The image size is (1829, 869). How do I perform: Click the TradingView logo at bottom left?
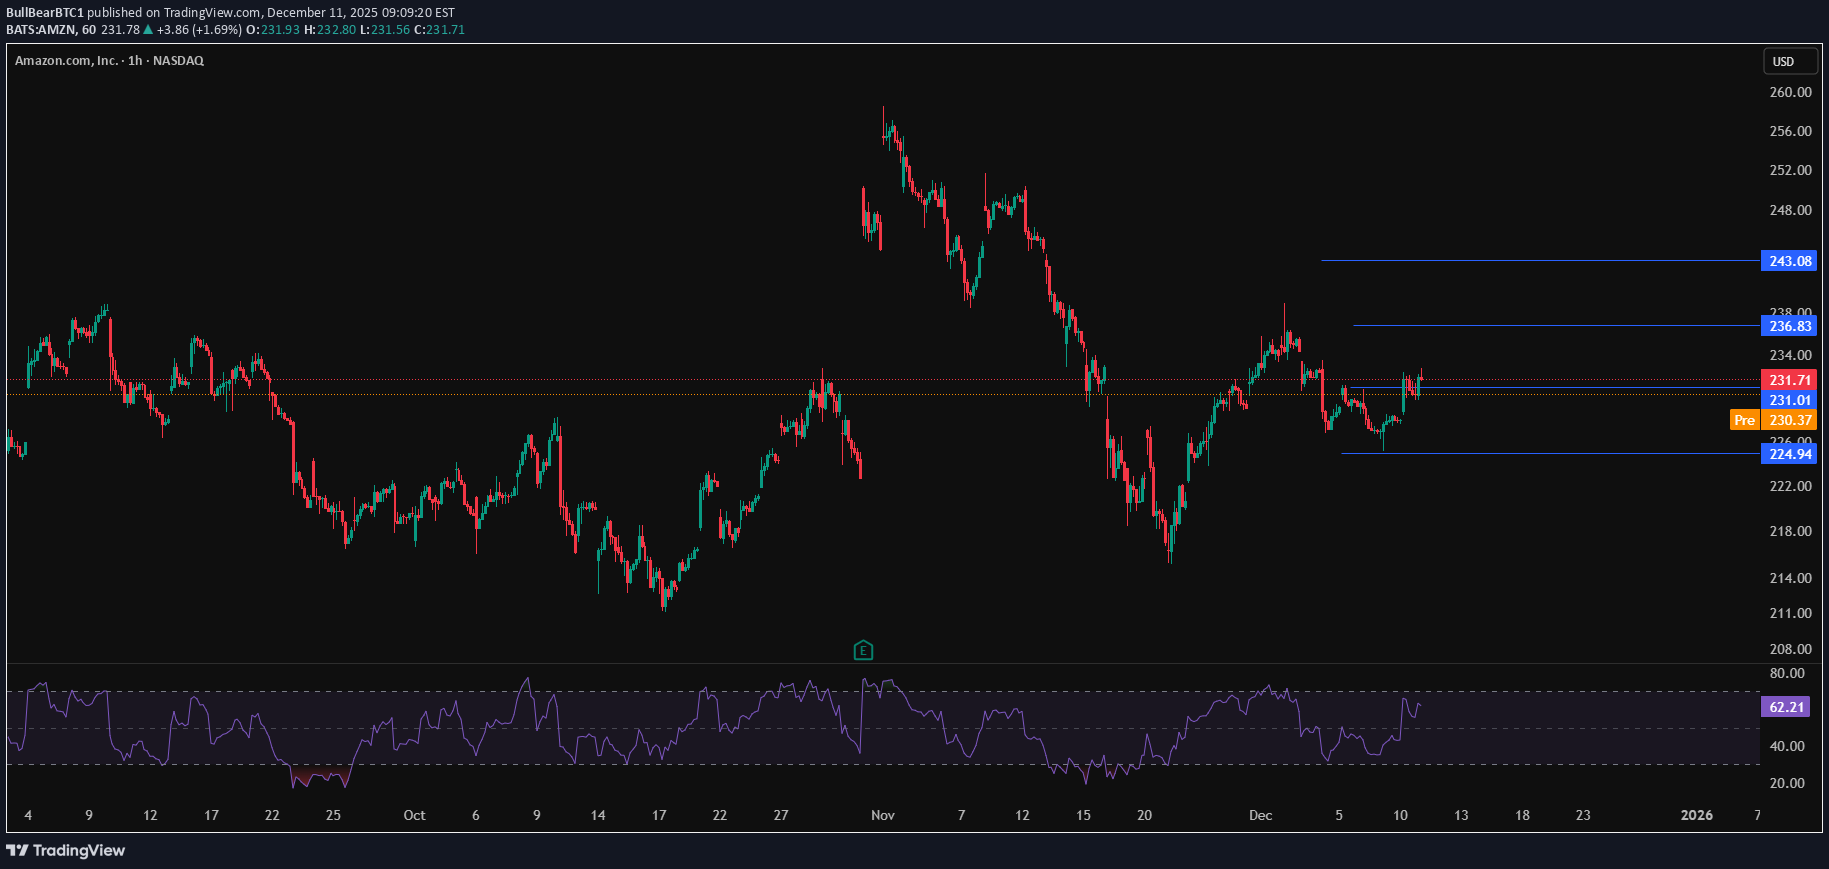point(66,850)
